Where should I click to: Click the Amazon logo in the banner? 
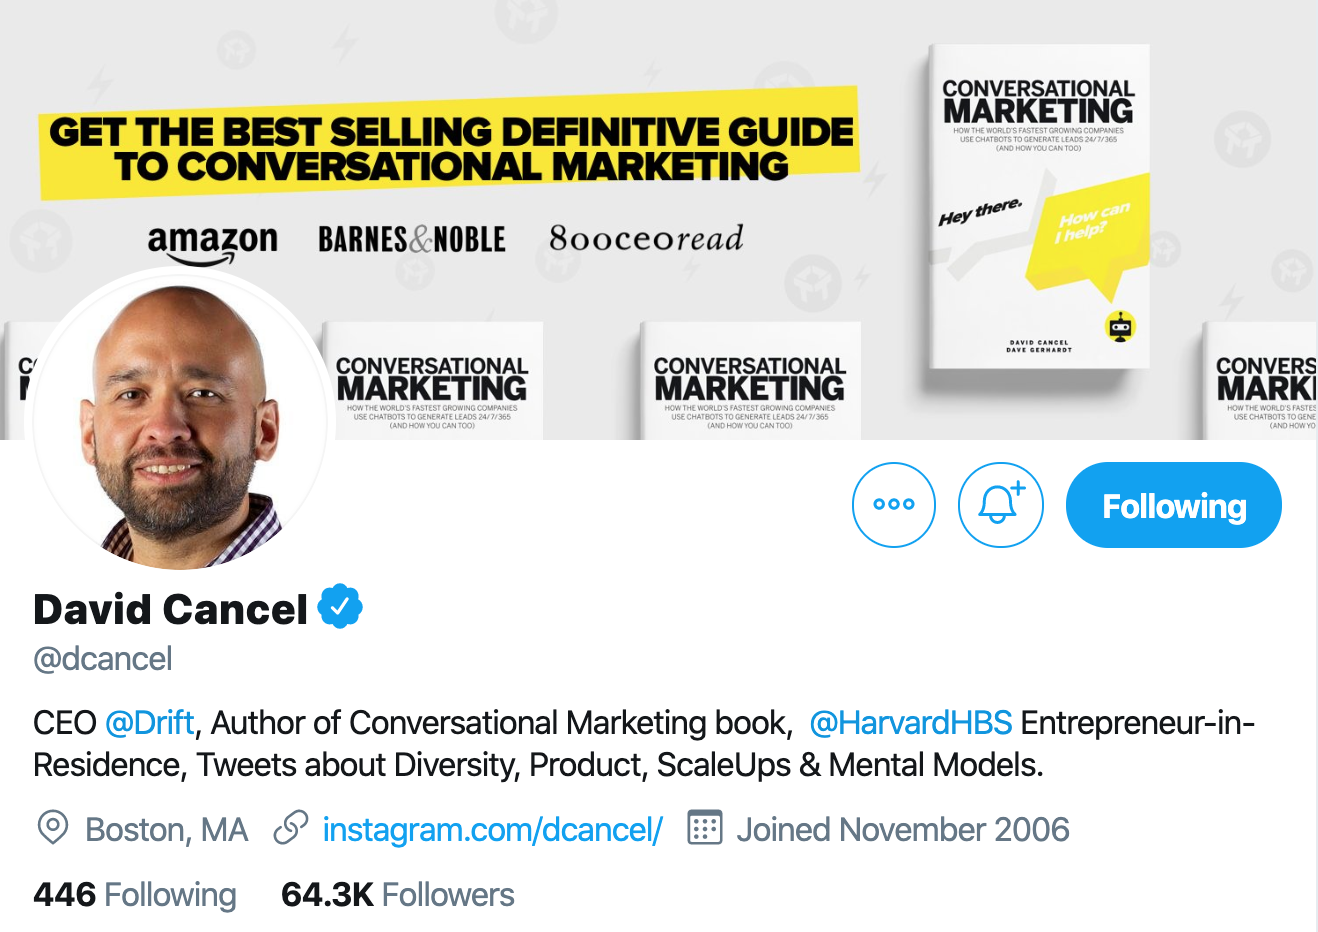tap(213, 237)
